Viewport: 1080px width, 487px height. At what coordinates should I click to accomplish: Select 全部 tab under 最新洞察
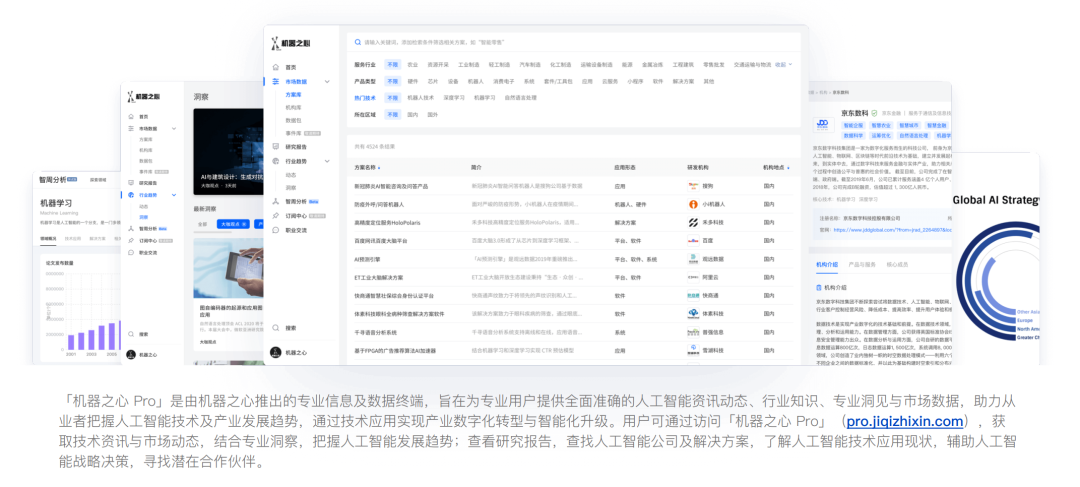pyautogui.click(x=202, y=224)
